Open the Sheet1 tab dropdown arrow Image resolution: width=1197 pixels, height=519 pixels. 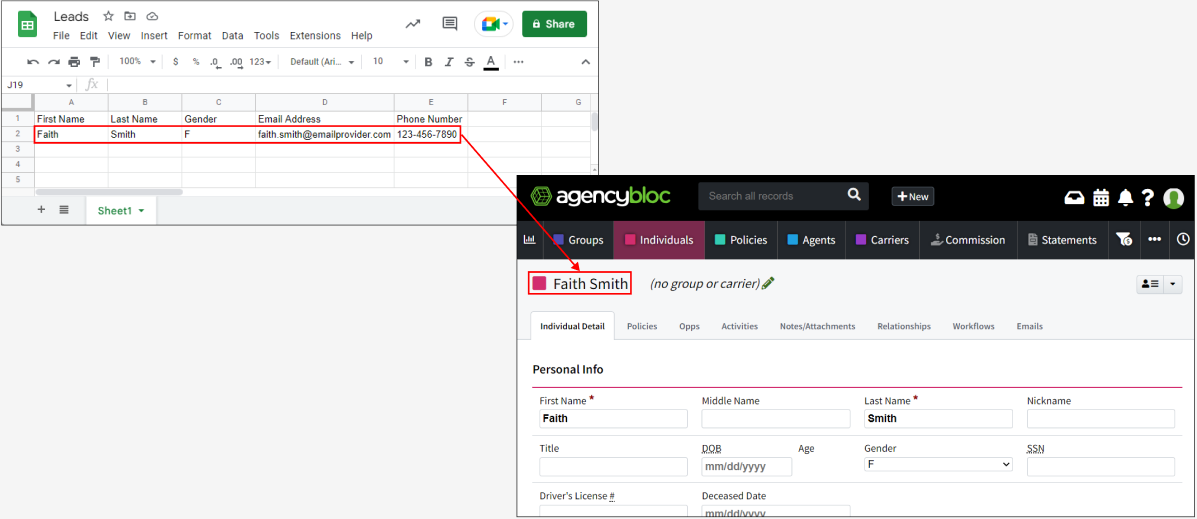[x=141, y=211]
